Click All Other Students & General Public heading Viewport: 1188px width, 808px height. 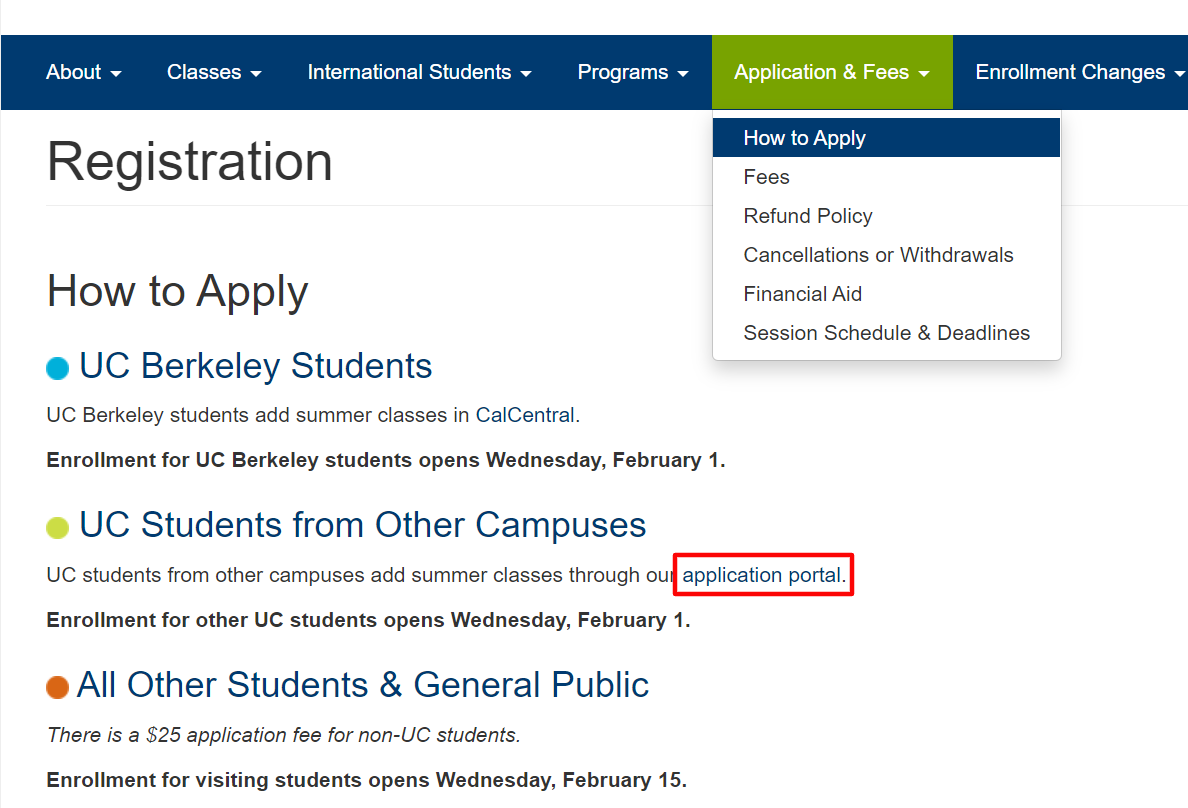363,685
